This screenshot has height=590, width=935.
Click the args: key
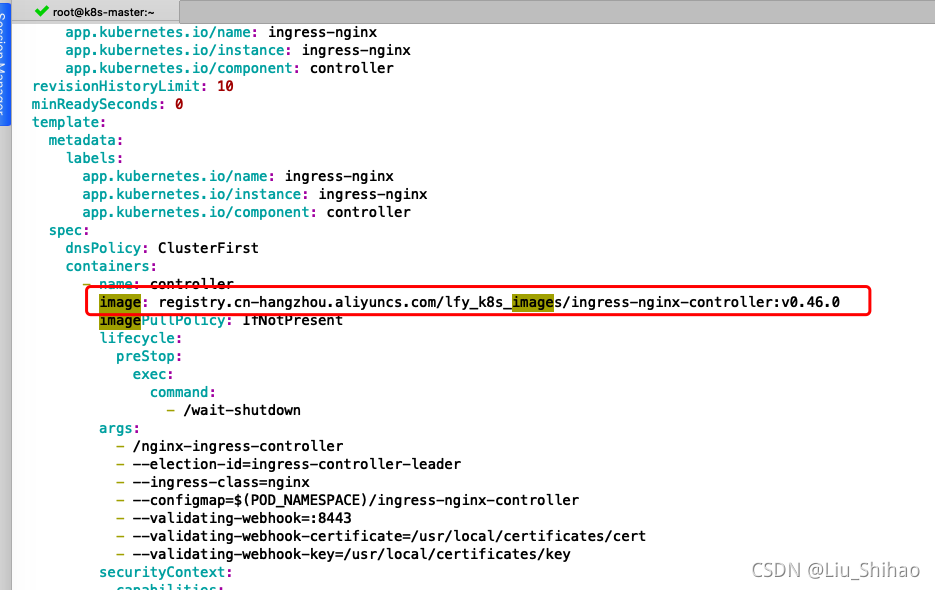tap(119, 428)
